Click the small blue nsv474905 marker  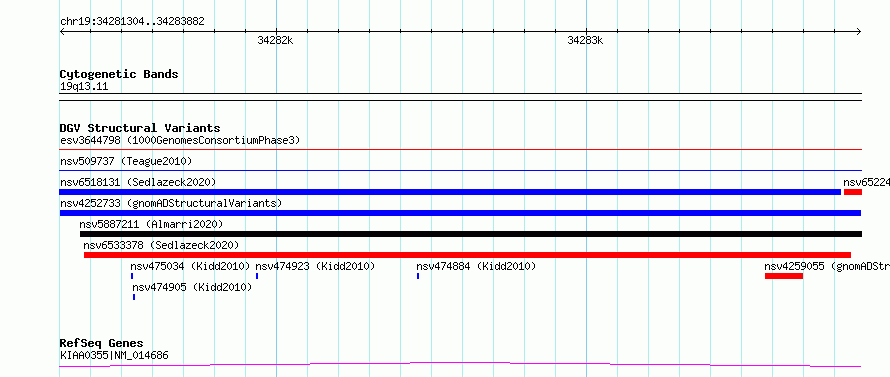click(x=134, y=297)
